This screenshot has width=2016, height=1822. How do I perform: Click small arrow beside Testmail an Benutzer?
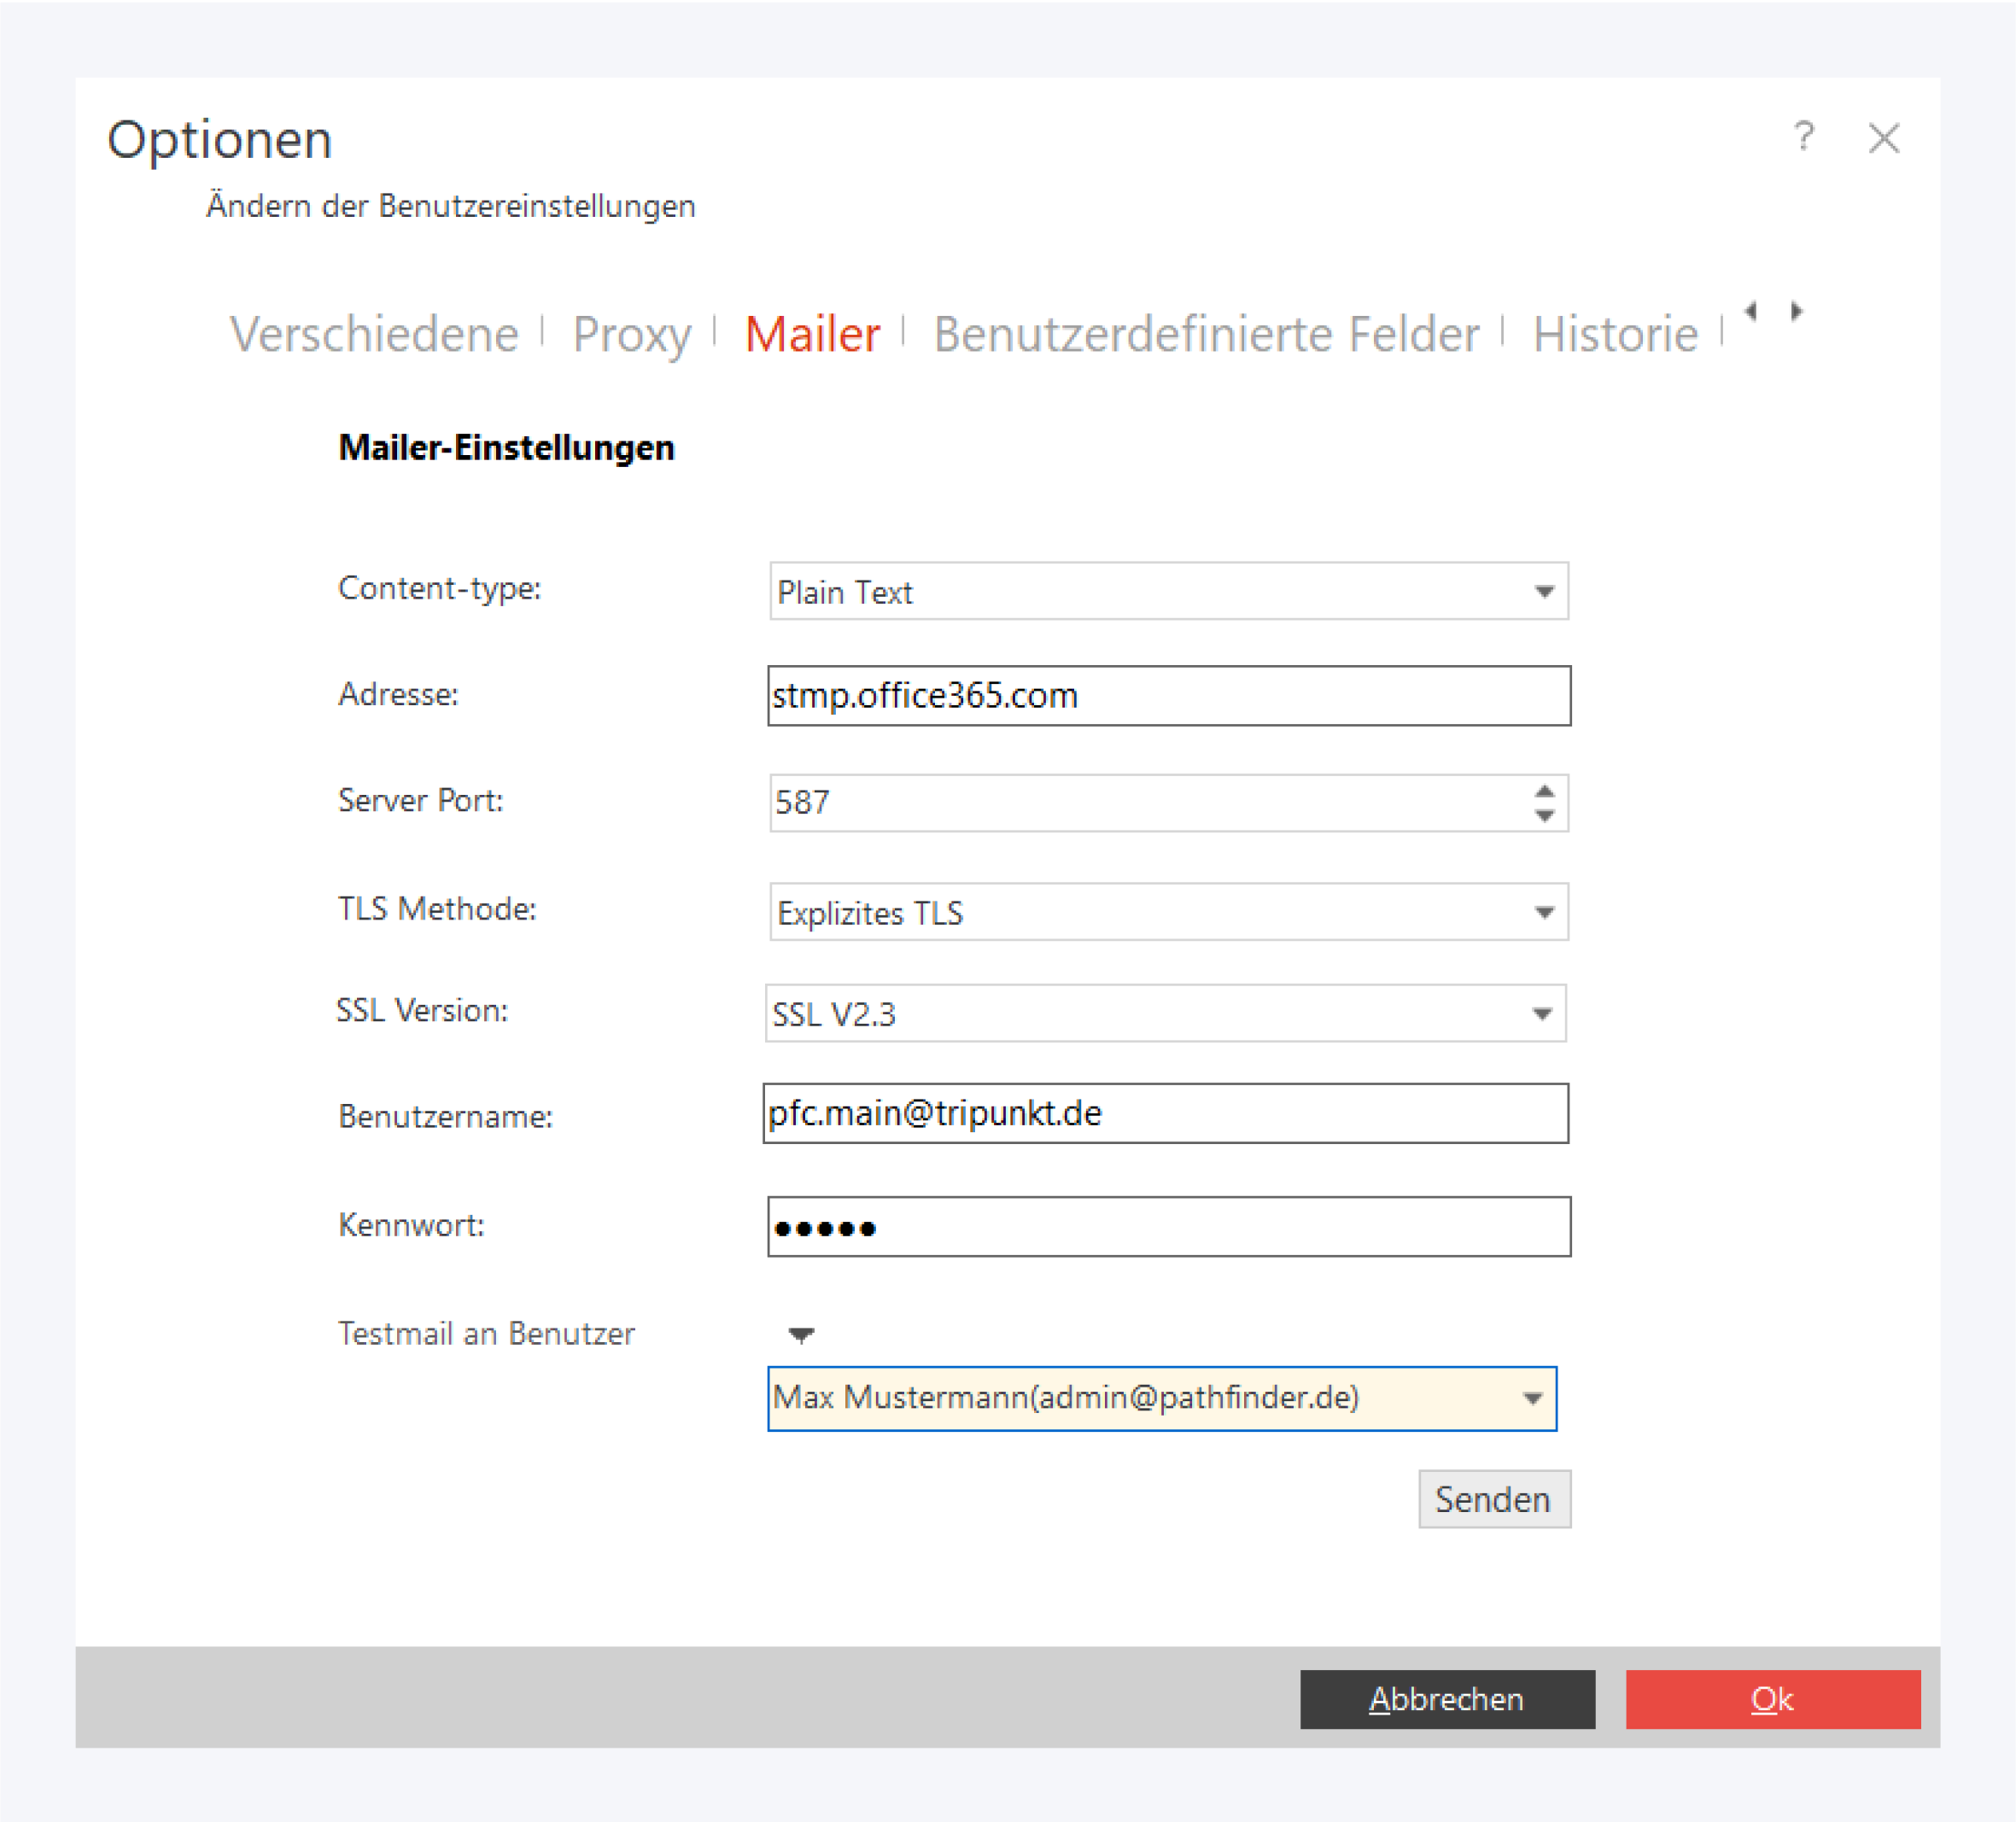[x=801, y=1334]
